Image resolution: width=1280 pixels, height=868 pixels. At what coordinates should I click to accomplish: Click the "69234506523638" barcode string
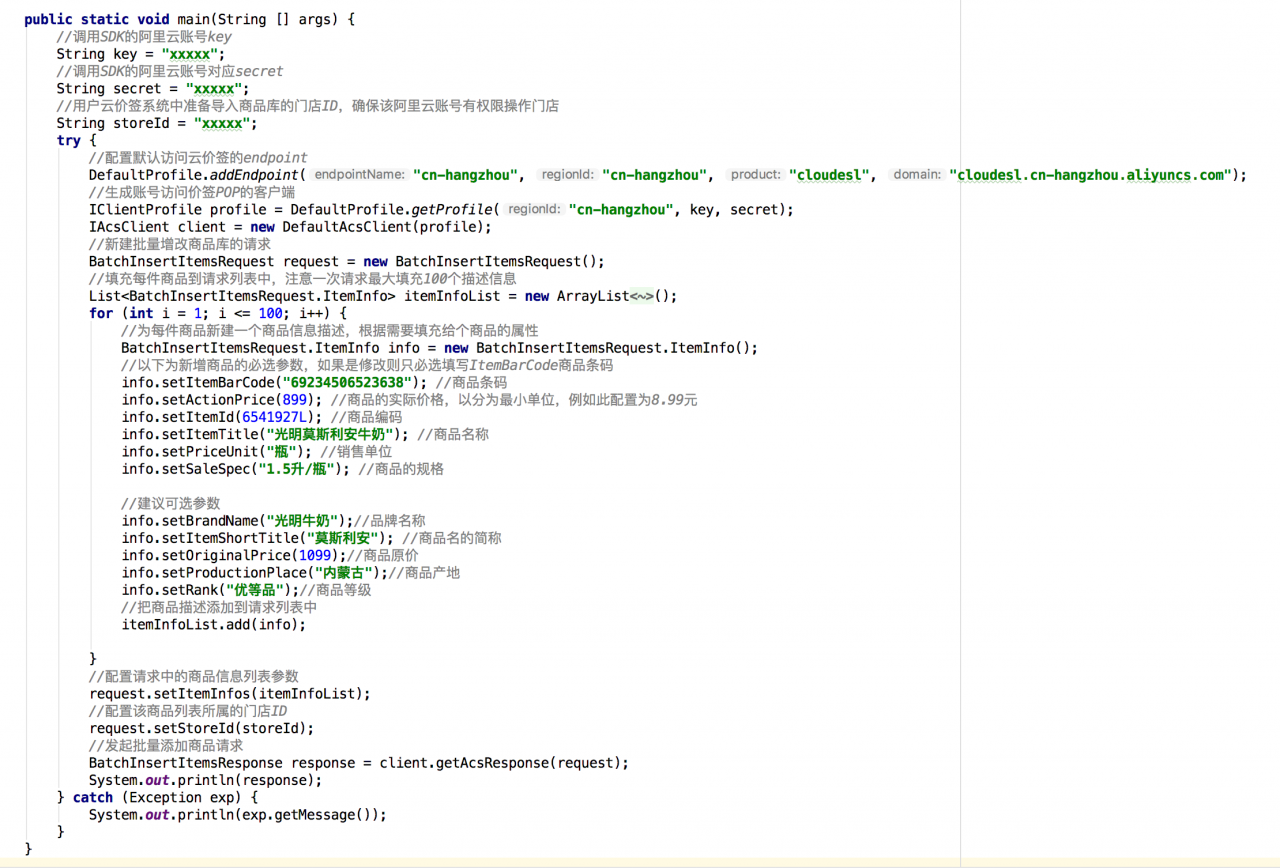tap(347, 382)
